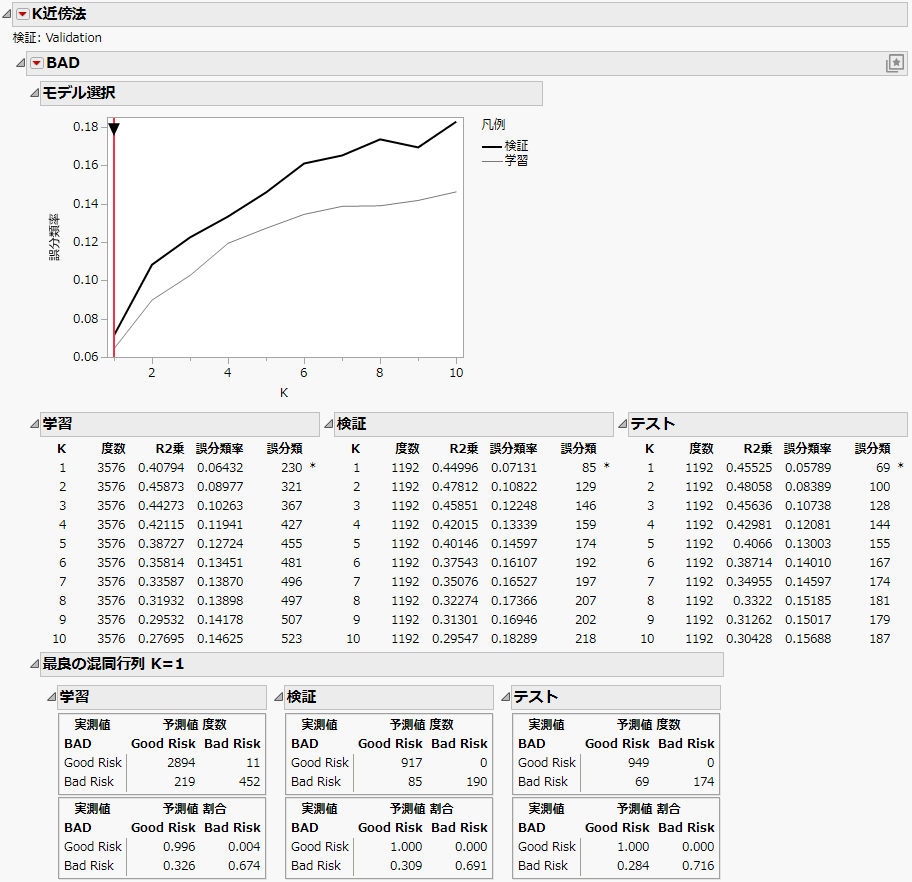Viewport: 912px width, 882px height.
Task: Collapse the BAD section disclosure triangle
Action: click(x=22, y=64)
